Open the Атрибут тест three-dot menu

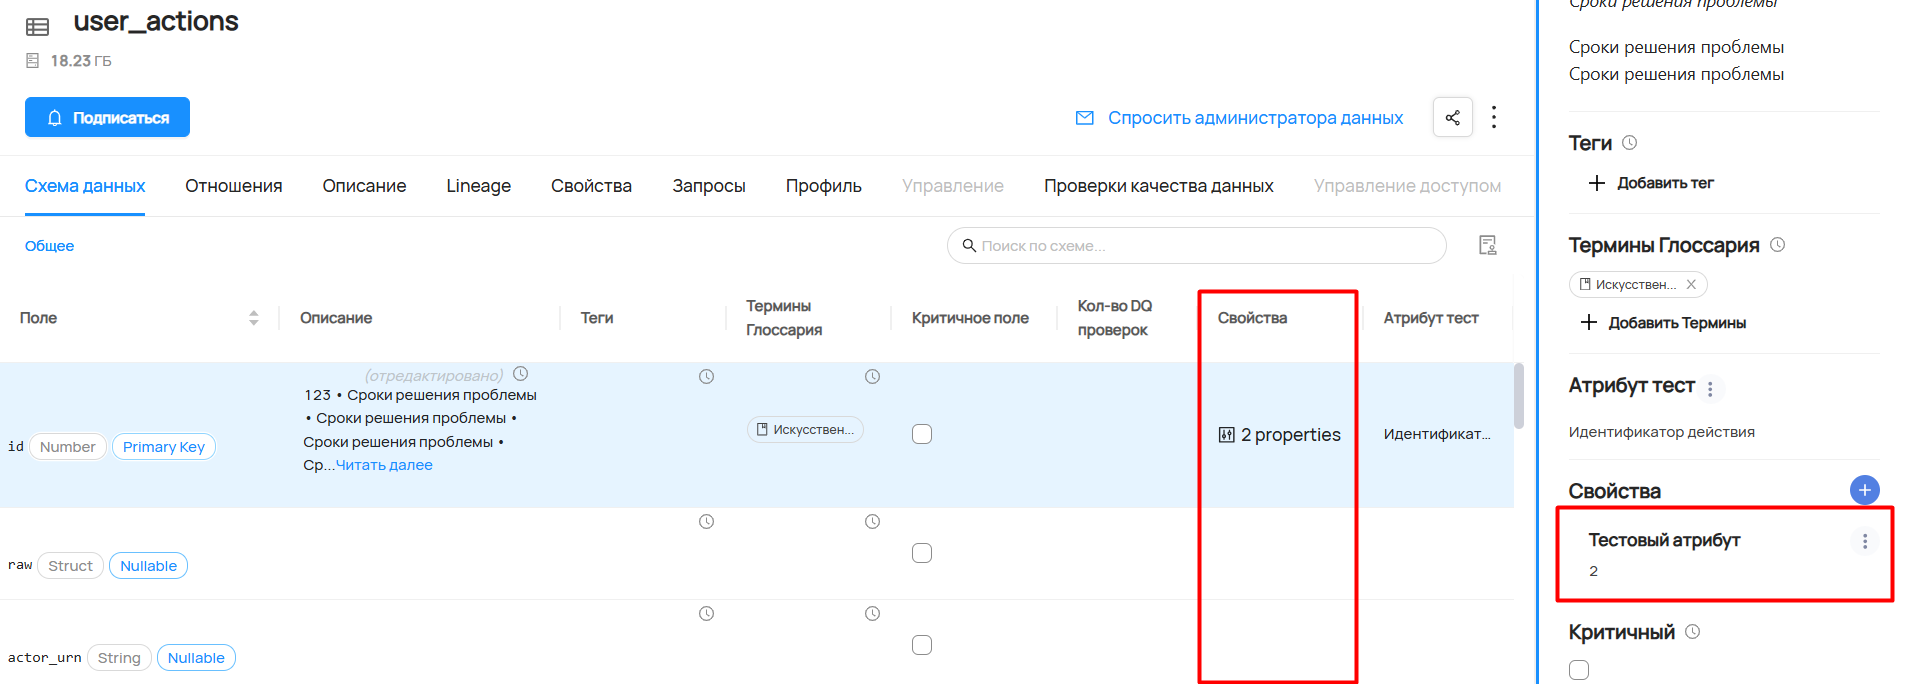[x=1710, y=389]
